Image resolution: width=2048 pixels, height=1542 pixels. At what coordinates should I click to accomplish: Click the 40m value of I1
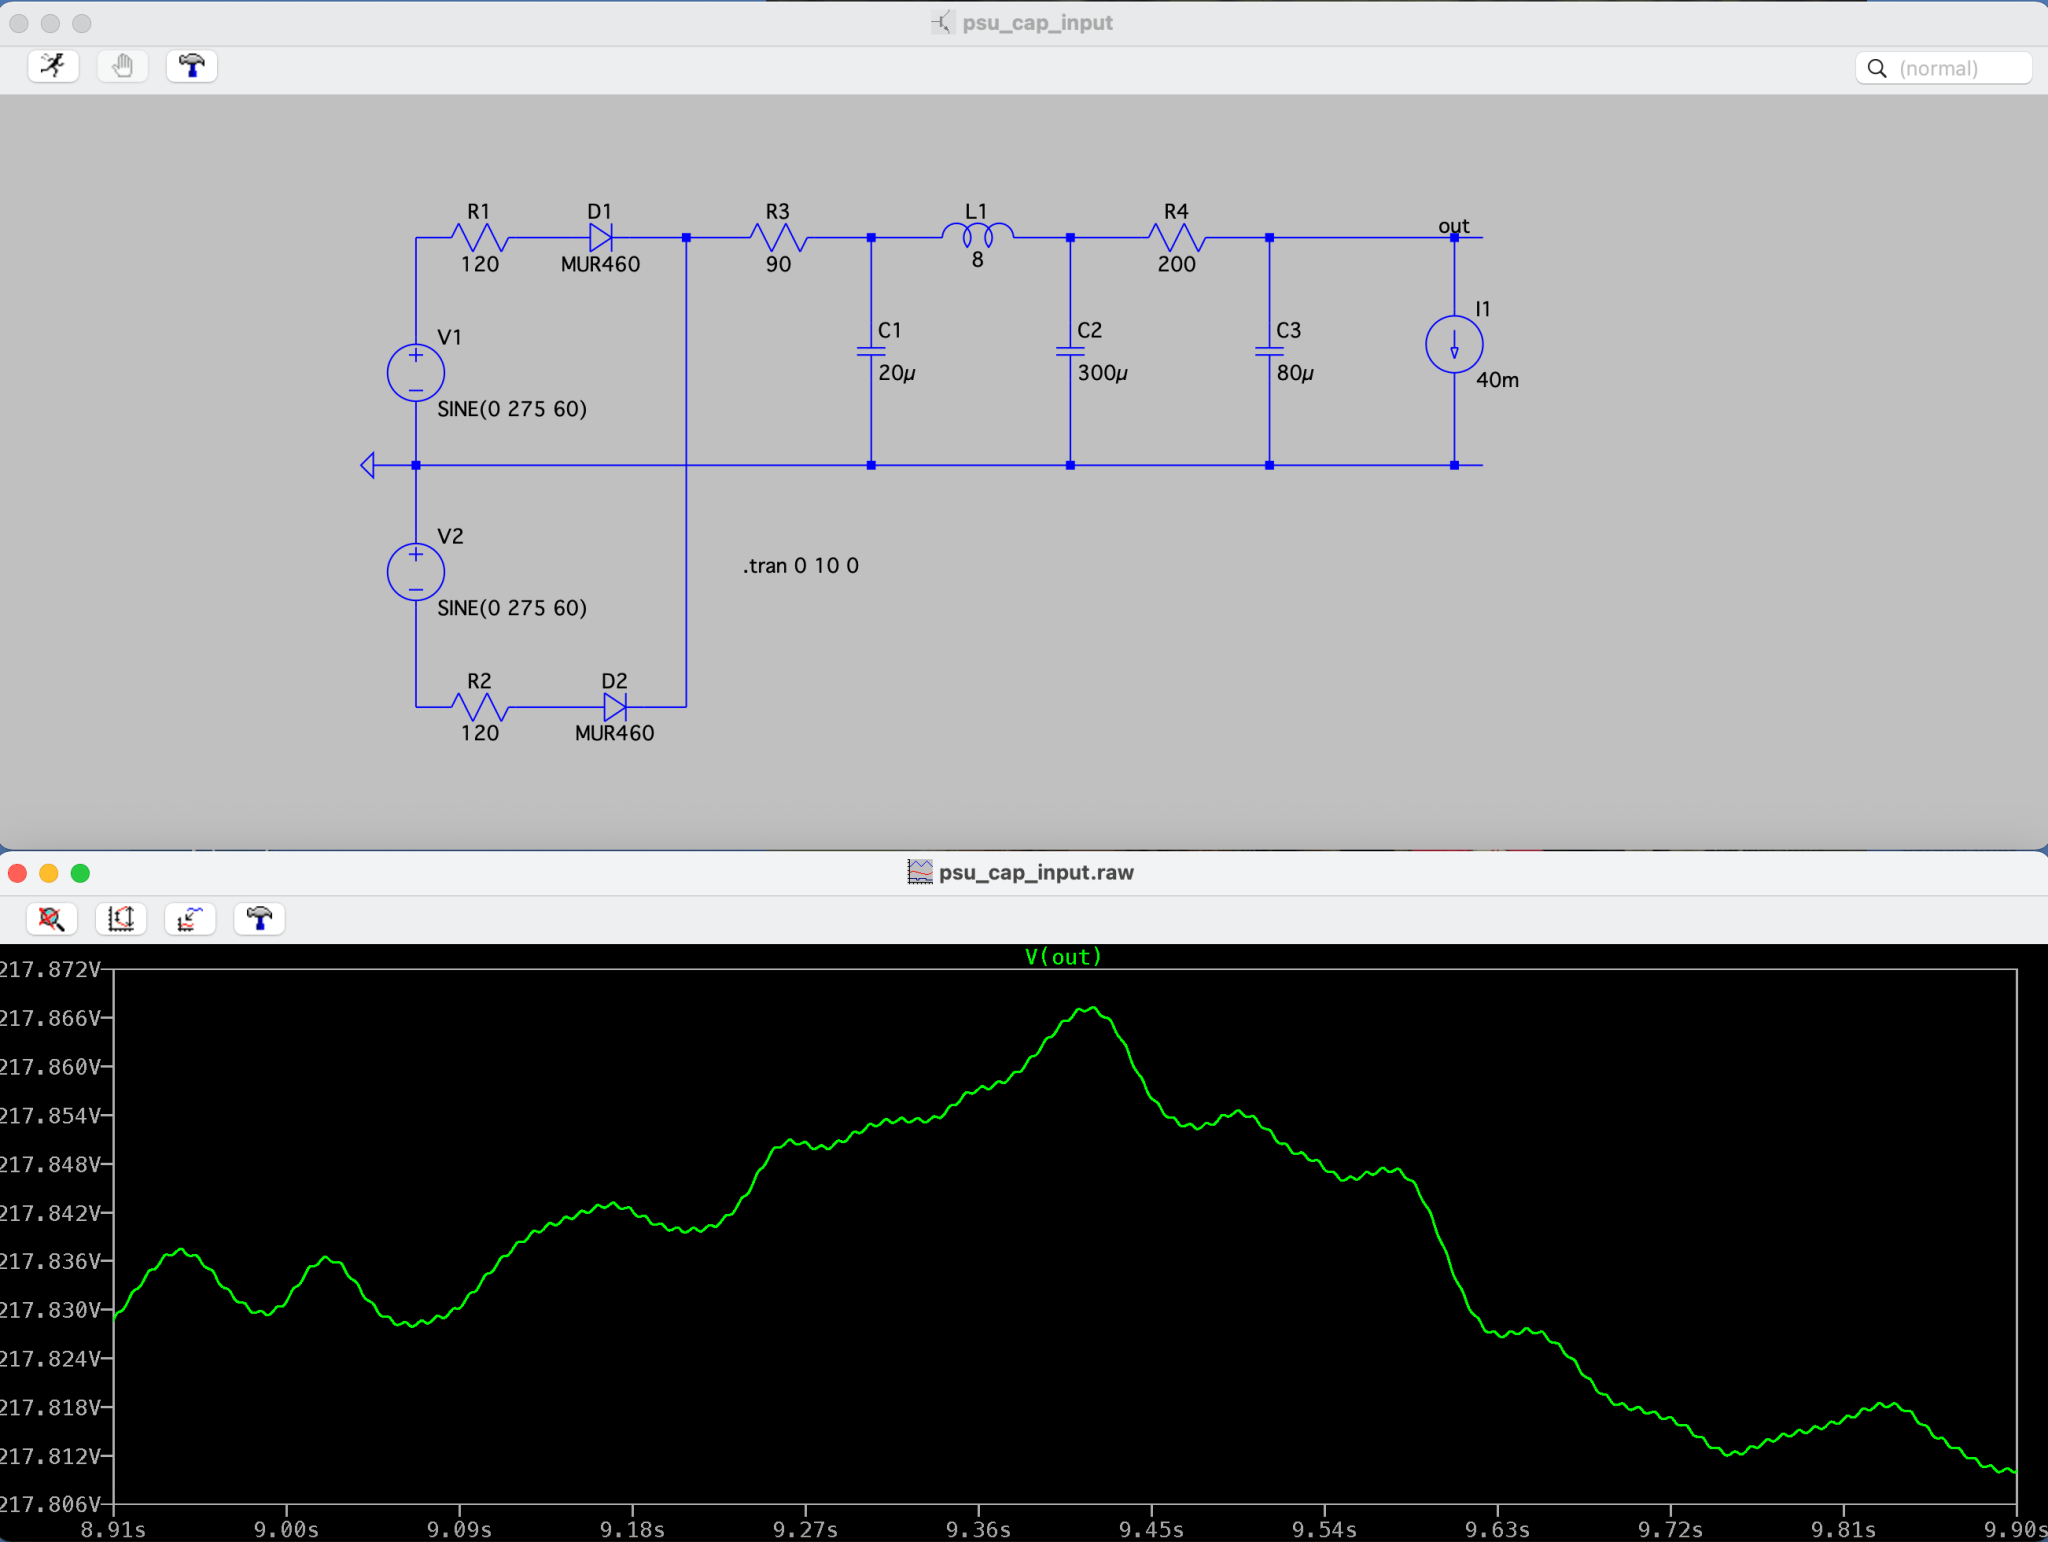1497,380
